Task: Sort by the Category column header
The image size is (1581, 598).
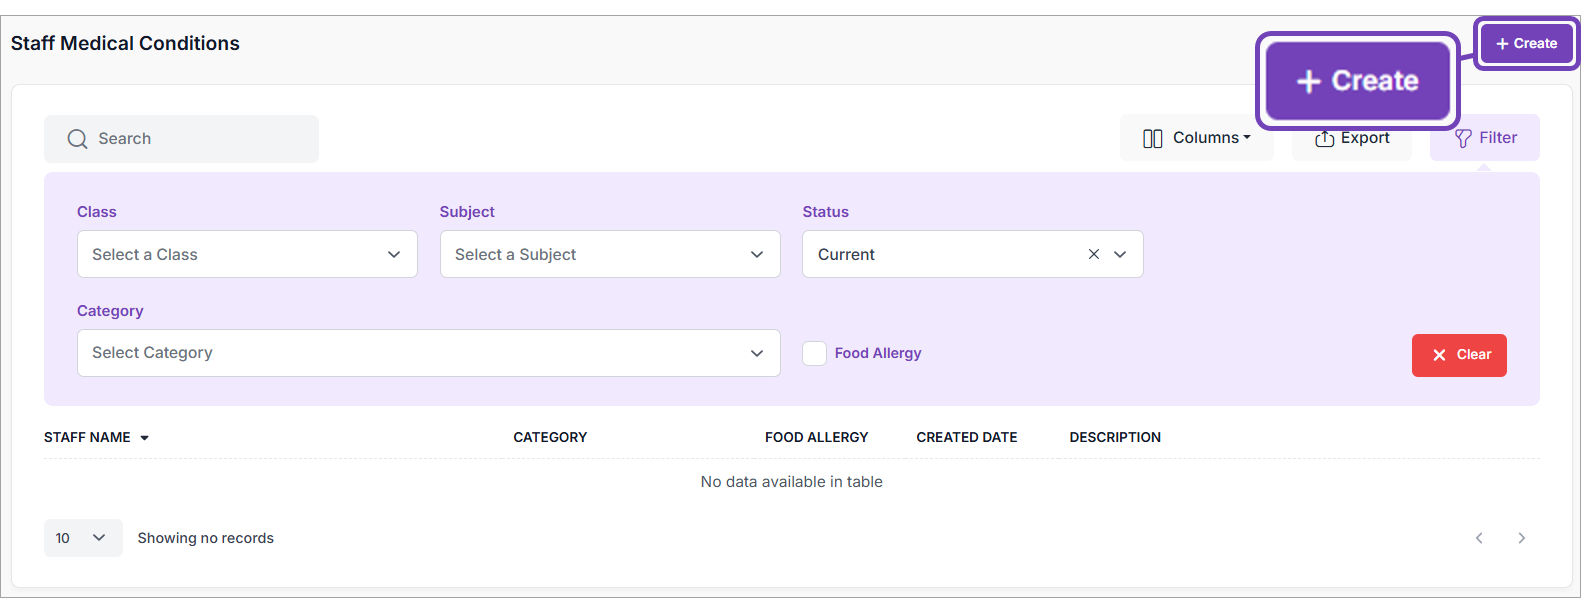Action: pos(550,437)
